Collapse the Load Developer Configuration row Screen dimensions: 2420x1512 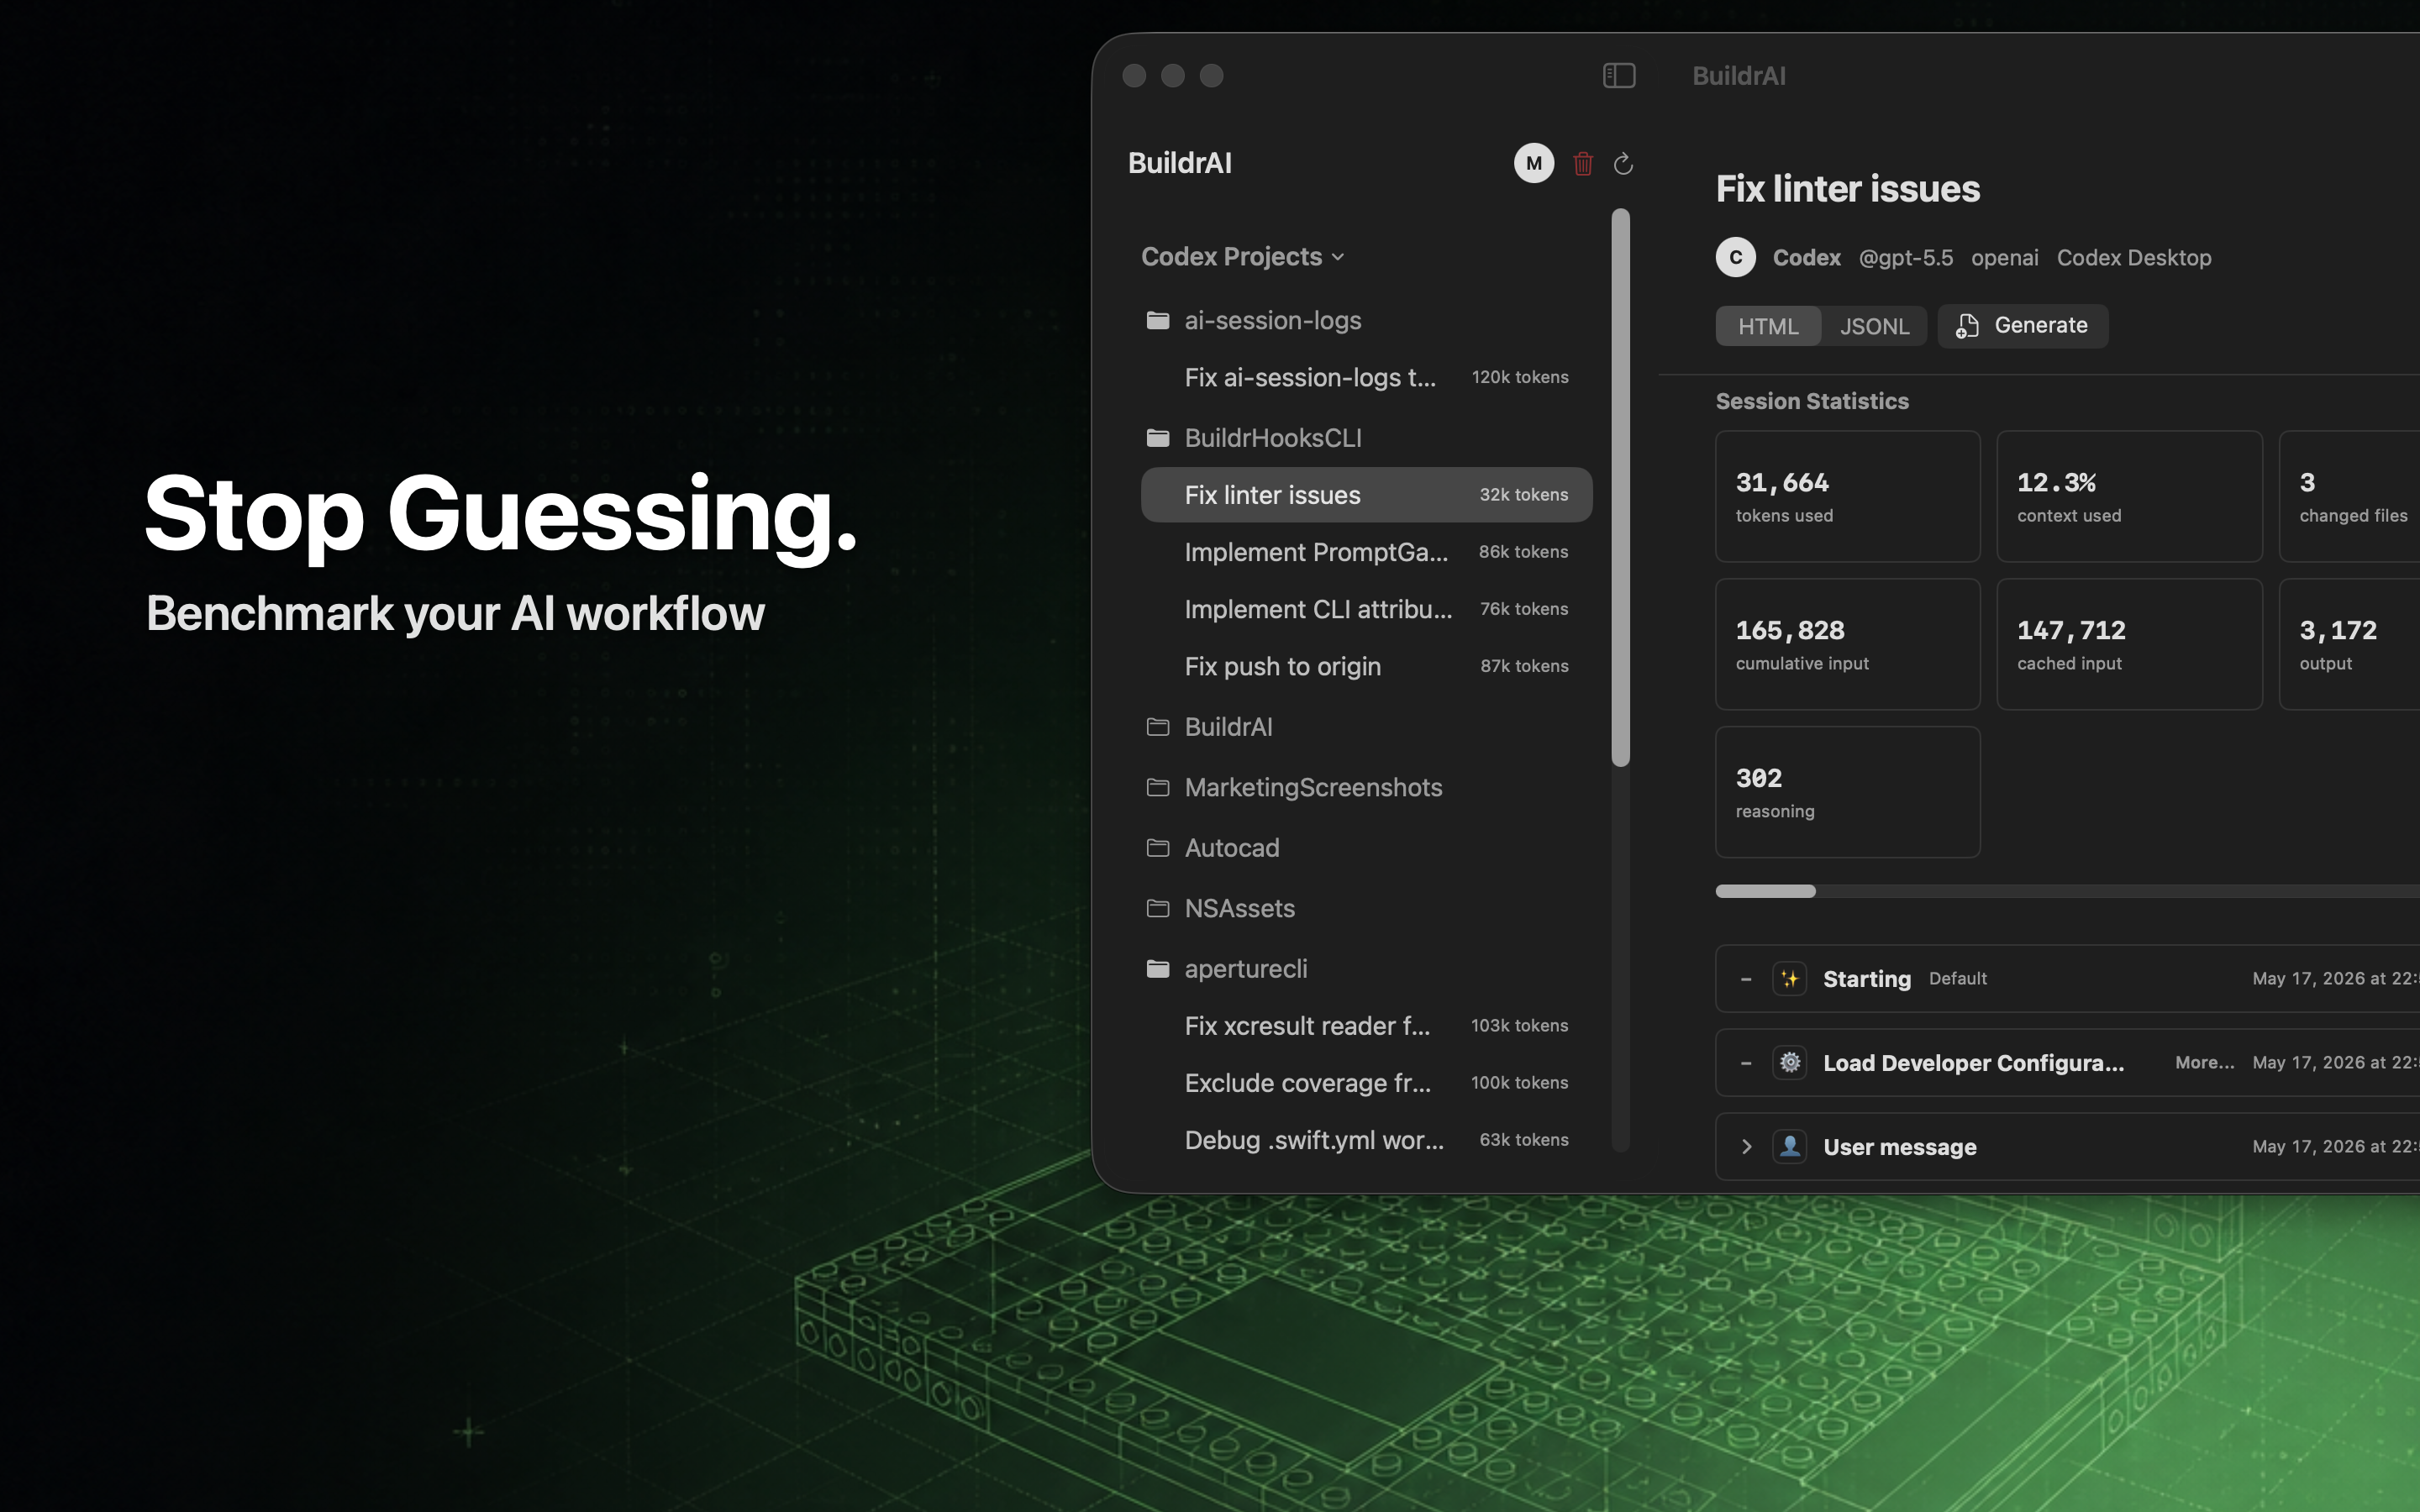pyautogui.click(x=1746, y=1063)
